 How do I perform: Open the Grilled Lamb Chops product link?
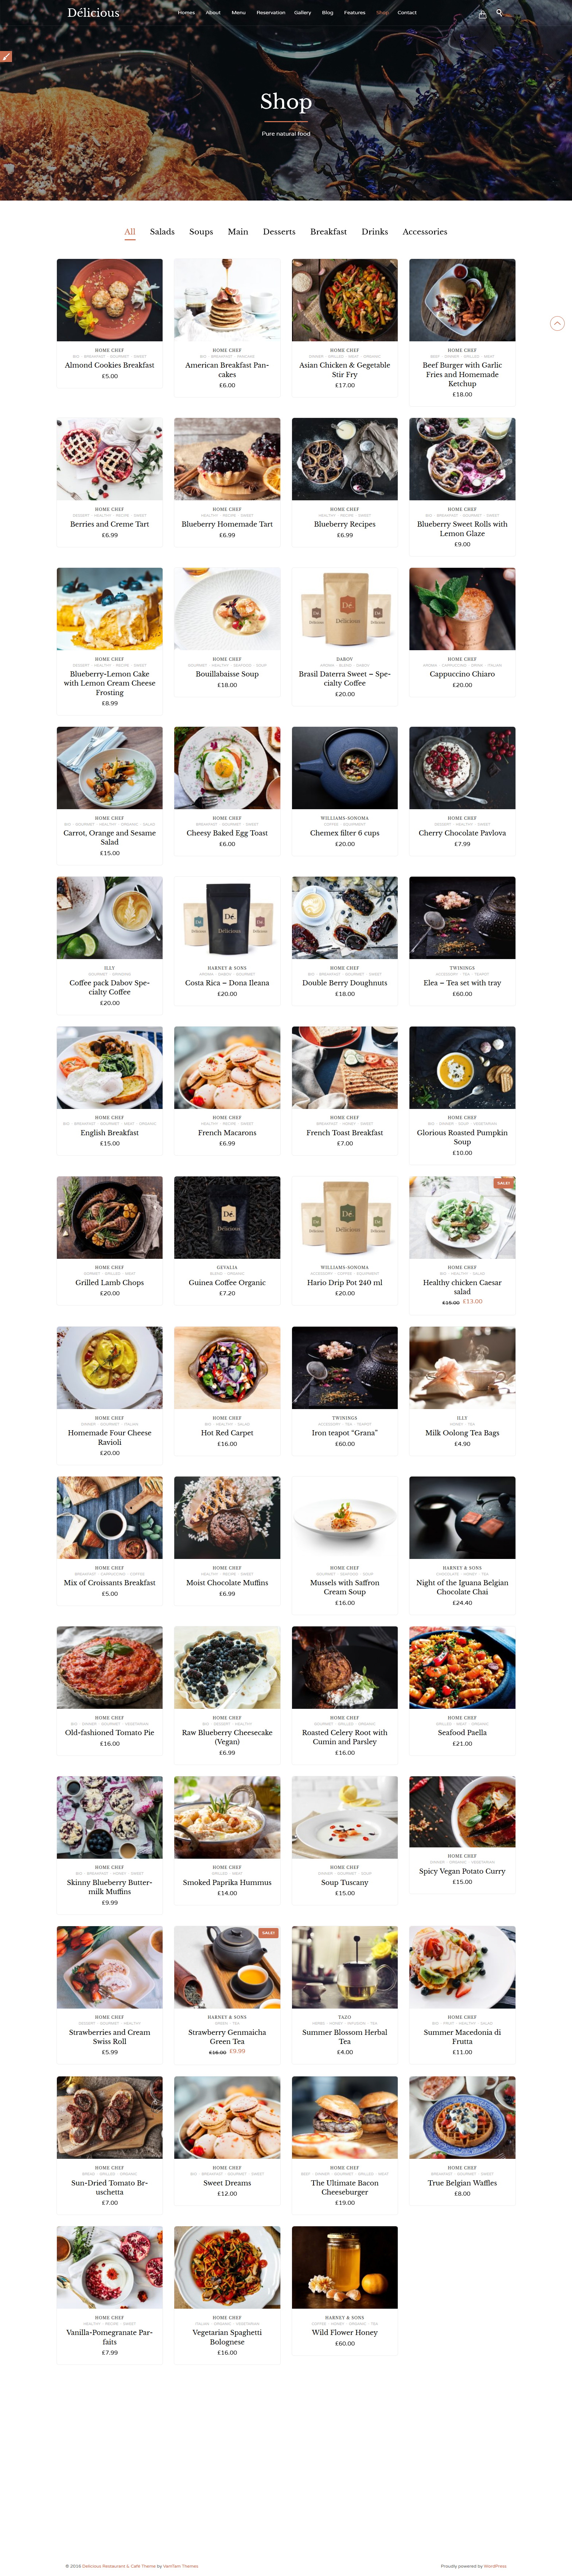tap(110, 1282)
